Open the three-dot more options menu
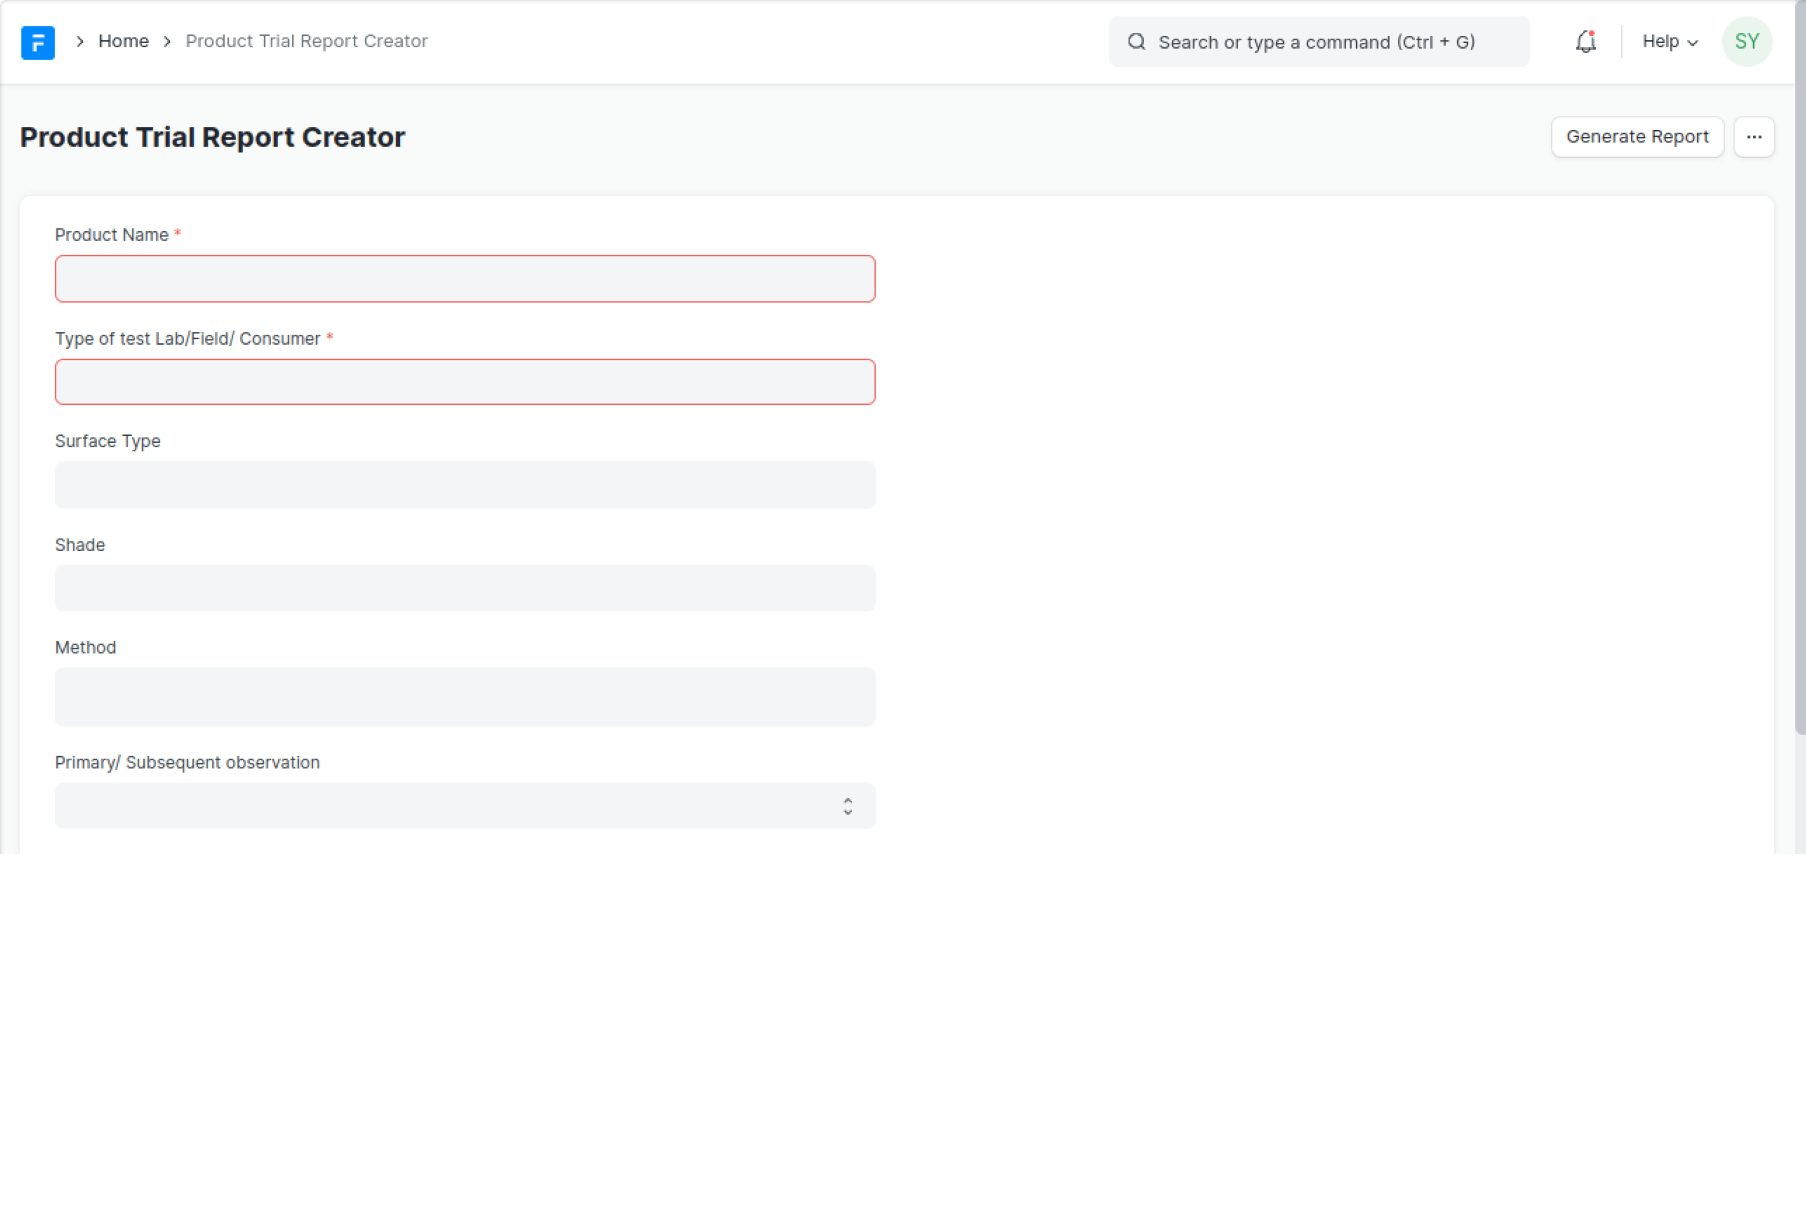 coord(1754,137)
